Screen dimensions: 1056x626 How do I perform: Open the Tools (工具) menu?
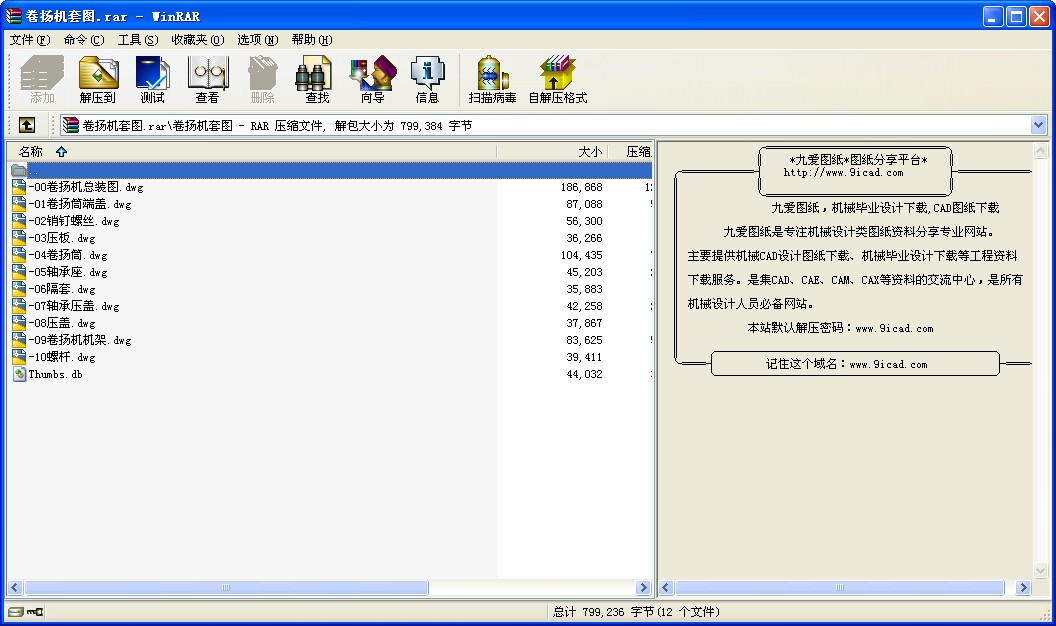137,40
